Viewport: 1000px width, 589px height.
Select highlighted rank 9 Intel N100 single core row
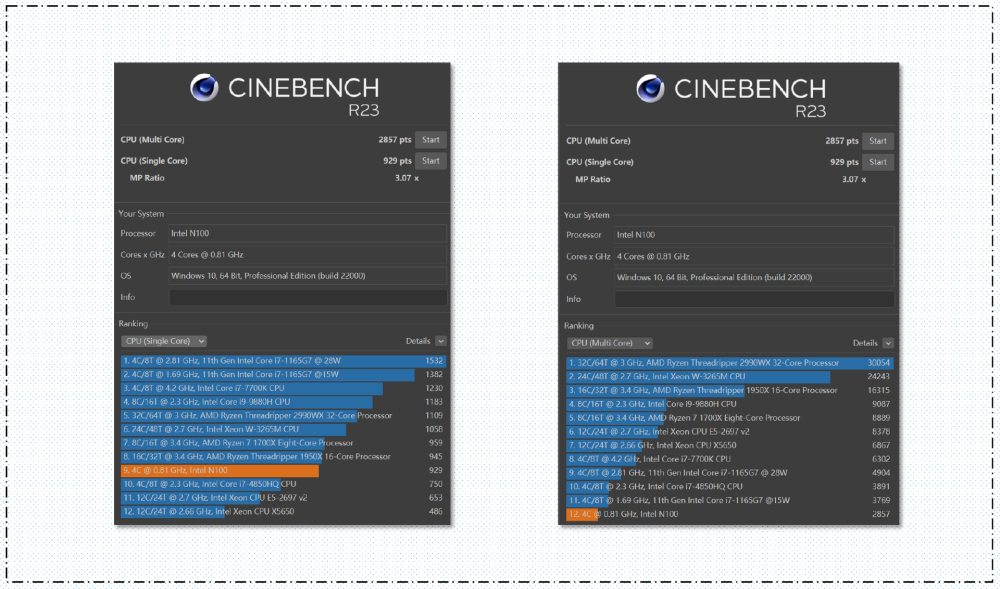(283, 470)
